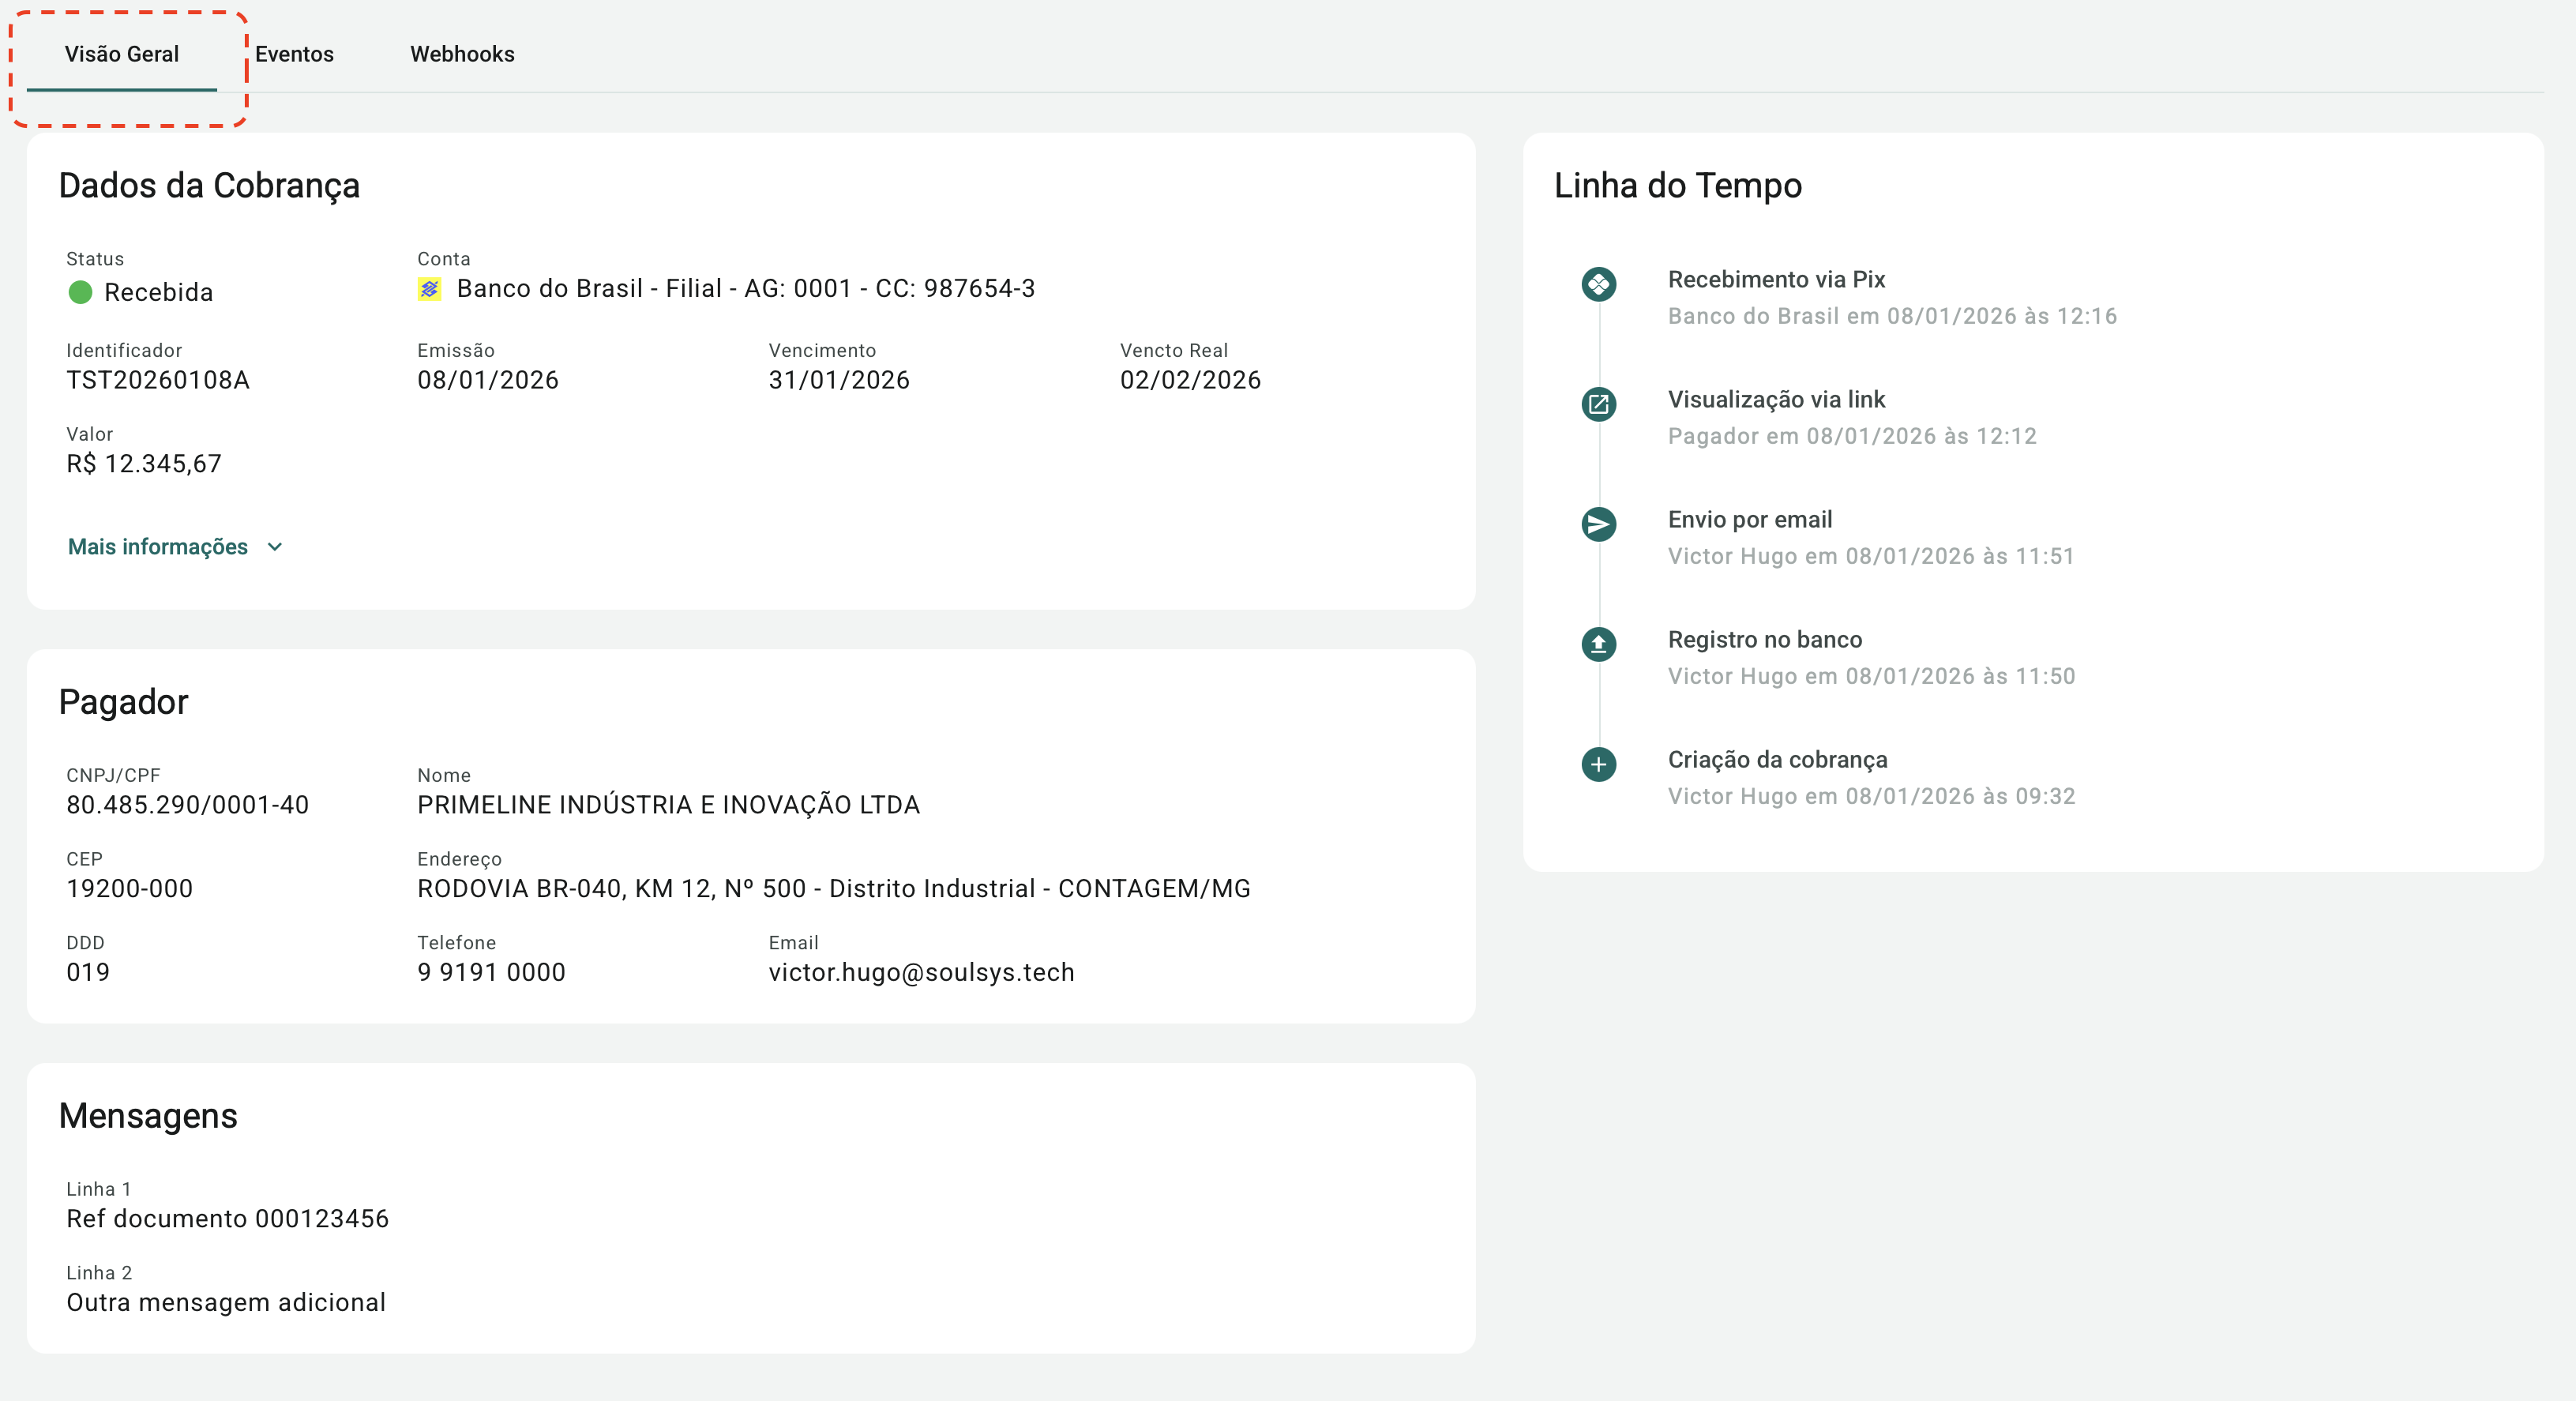The width and height of the screenshot is (2576, 1401).
Task: Click the link visualization timeline icon
Action: click(1598, 404)
